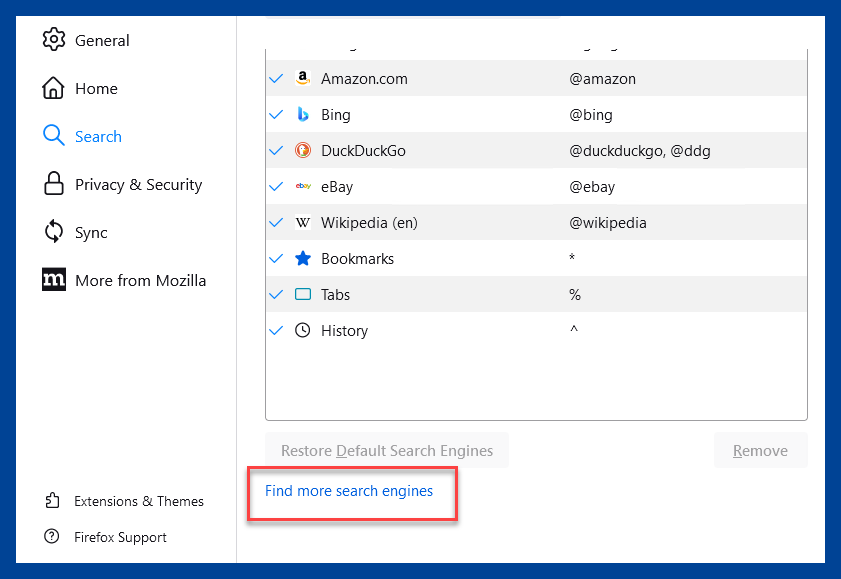Click the Extensions & Themes puzzle icon
Screen dimensions: 841x579
[x=52, y=500]
